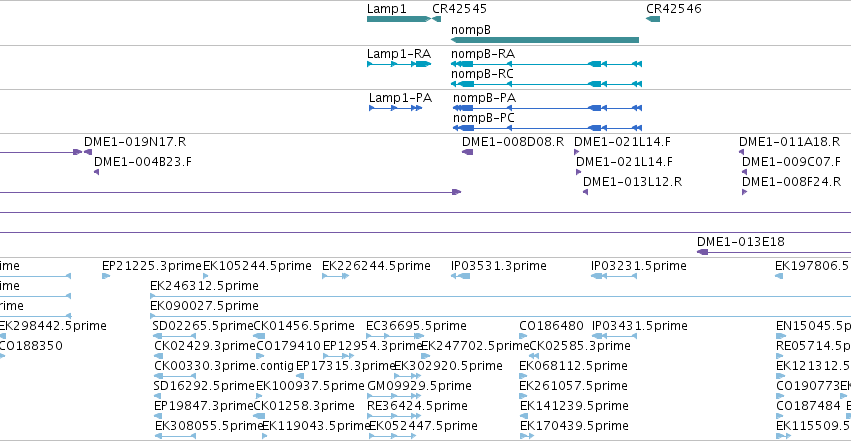
Task: Click the CO187484 feature
Action: (780, 417)
